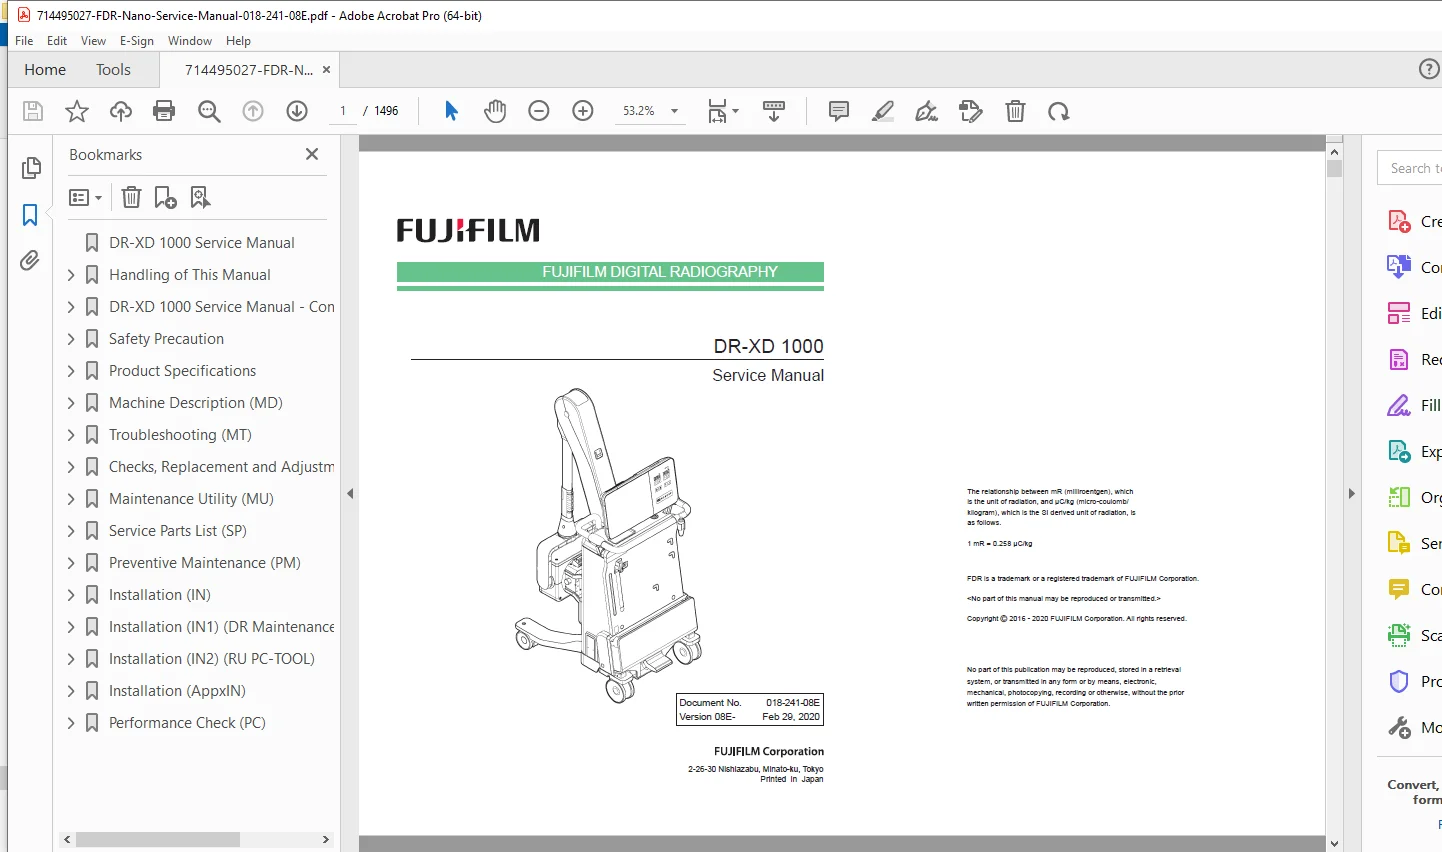Open the Edit menu
Screen dimensions: 1442x852
pos(57,41)
